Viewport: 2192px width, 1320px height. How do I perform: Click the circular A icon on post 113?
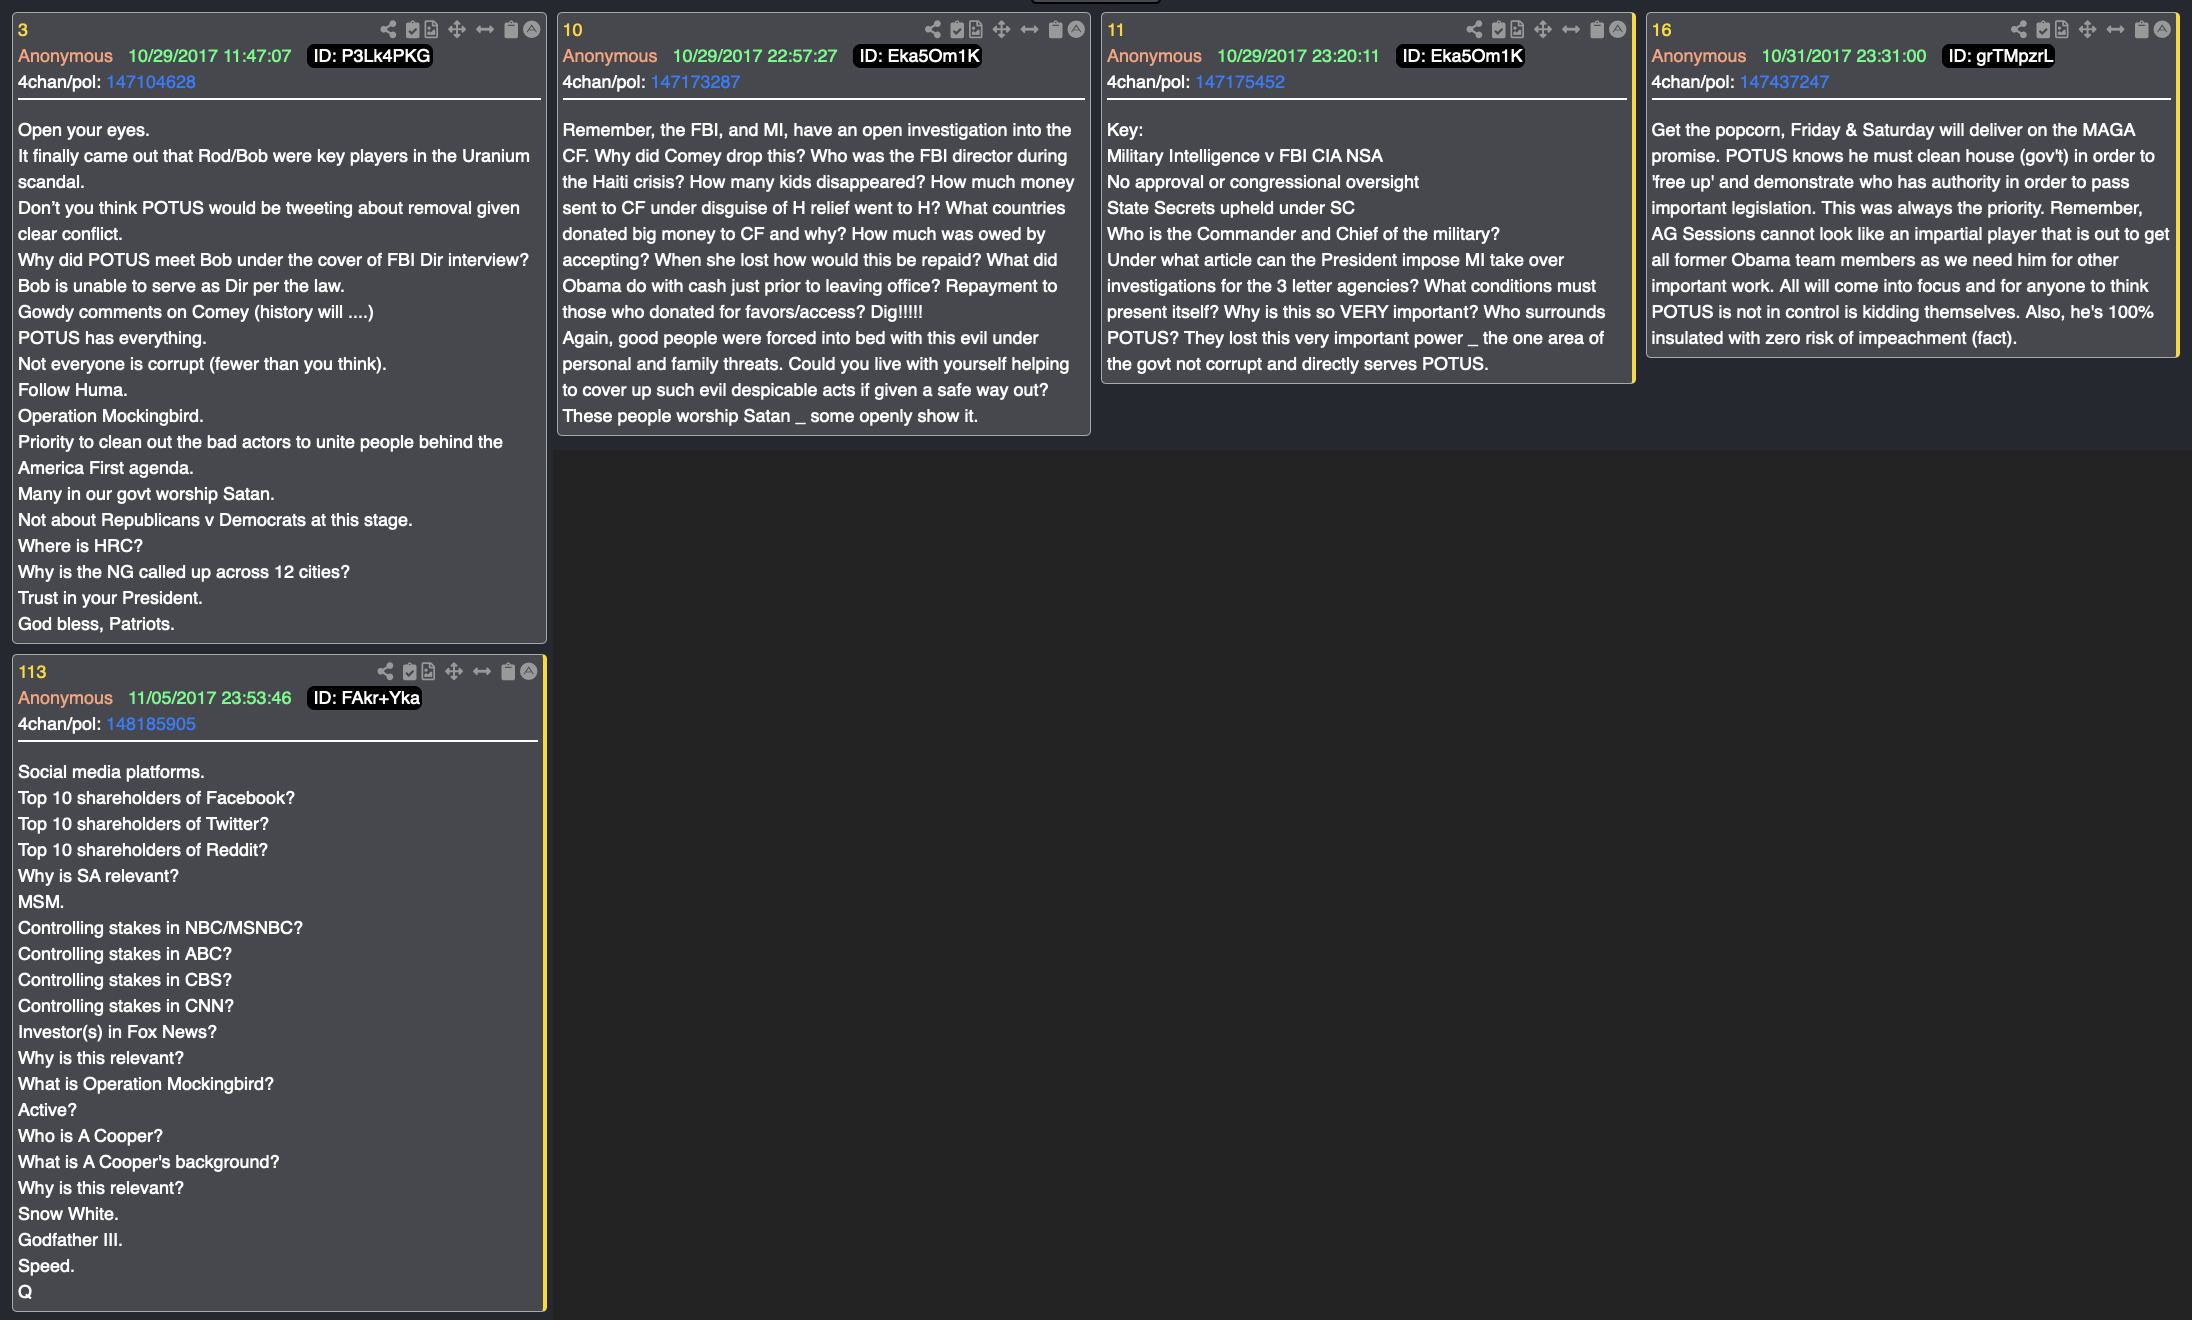[529, 672]
